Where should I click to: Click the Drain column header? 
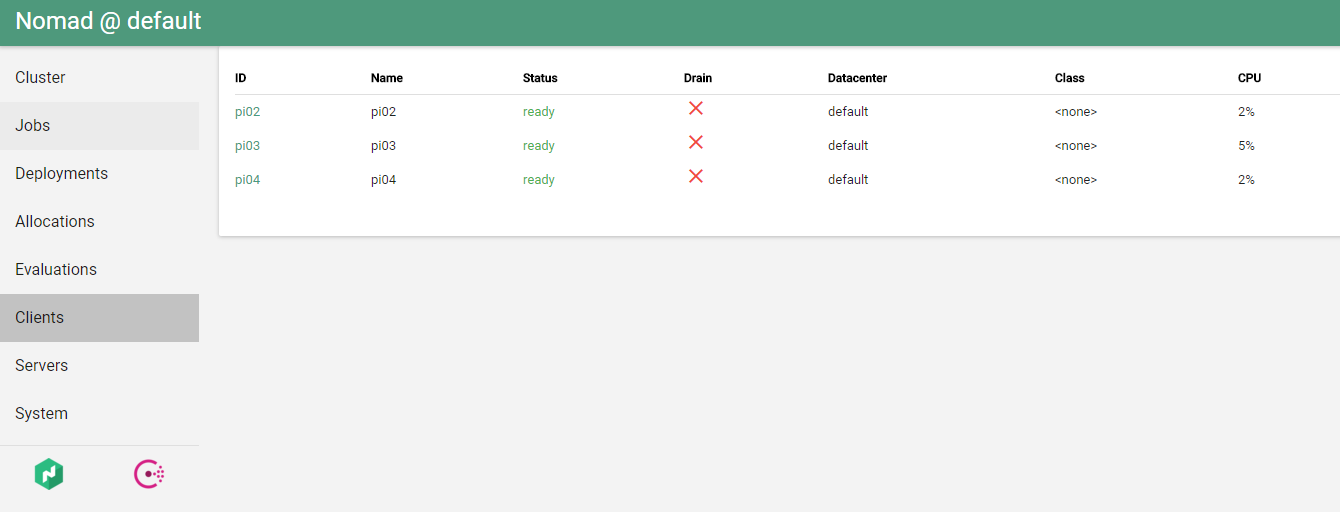click(698, 78)
